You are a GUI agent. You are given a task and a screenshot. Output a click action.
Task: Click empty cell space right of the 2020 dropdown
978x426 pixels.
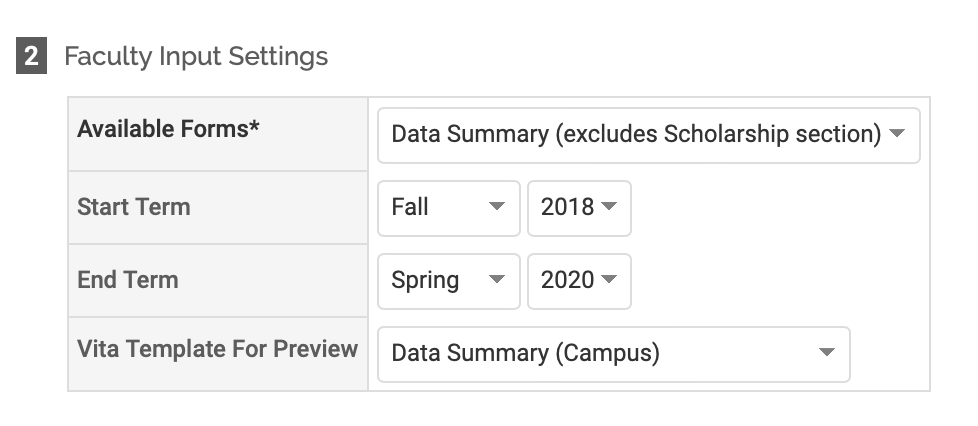pyautogui.click(x=780, y=281)
